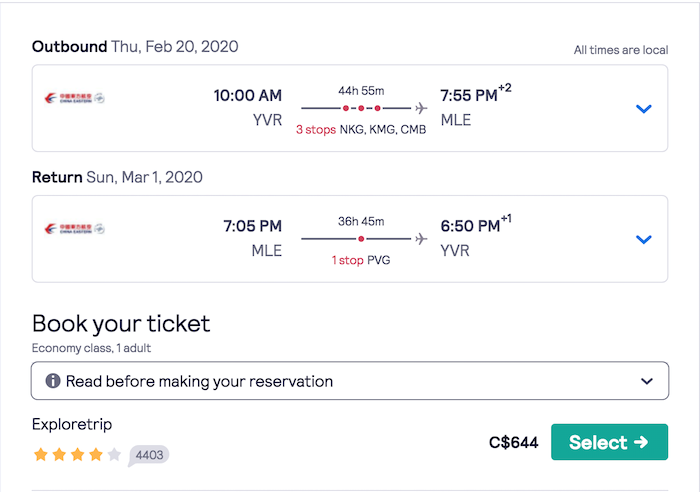
Task: Click the 7:55 PM MLE arrival time
Action: [469, 95]
